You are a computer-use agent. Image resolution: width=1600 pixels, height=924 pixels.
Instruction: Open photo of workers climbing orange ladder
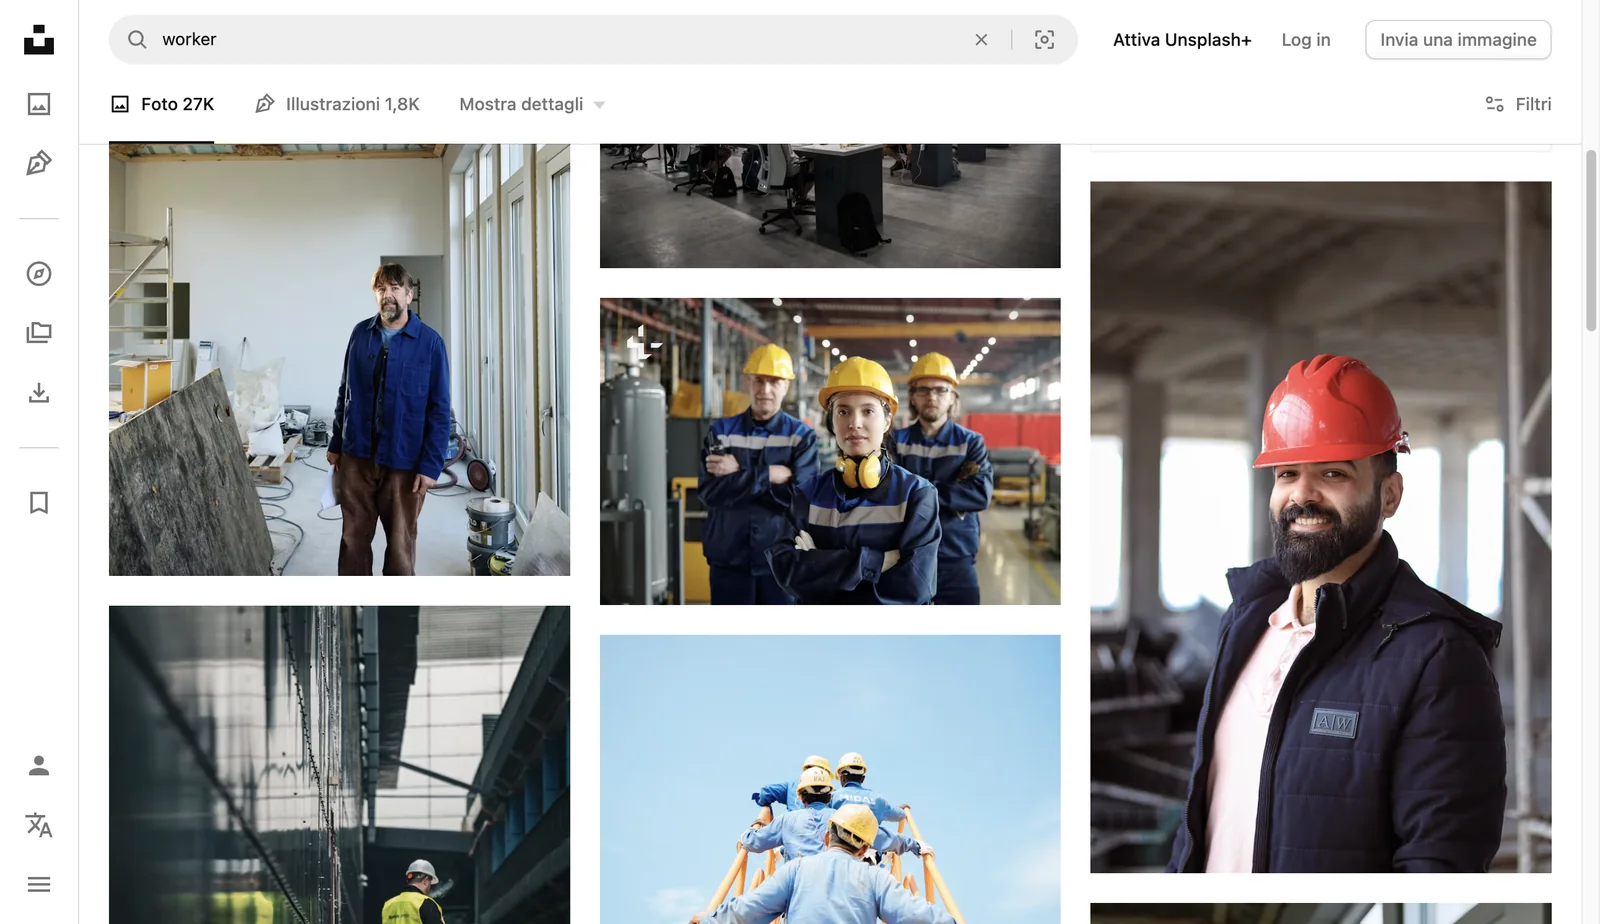pos(830,779)
